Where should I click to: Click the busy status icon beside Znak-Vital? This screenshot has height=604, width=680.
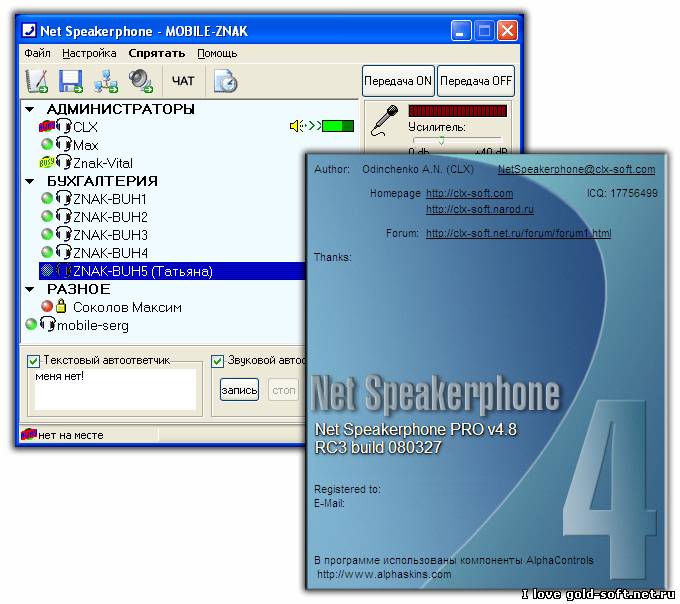point(46,163)
